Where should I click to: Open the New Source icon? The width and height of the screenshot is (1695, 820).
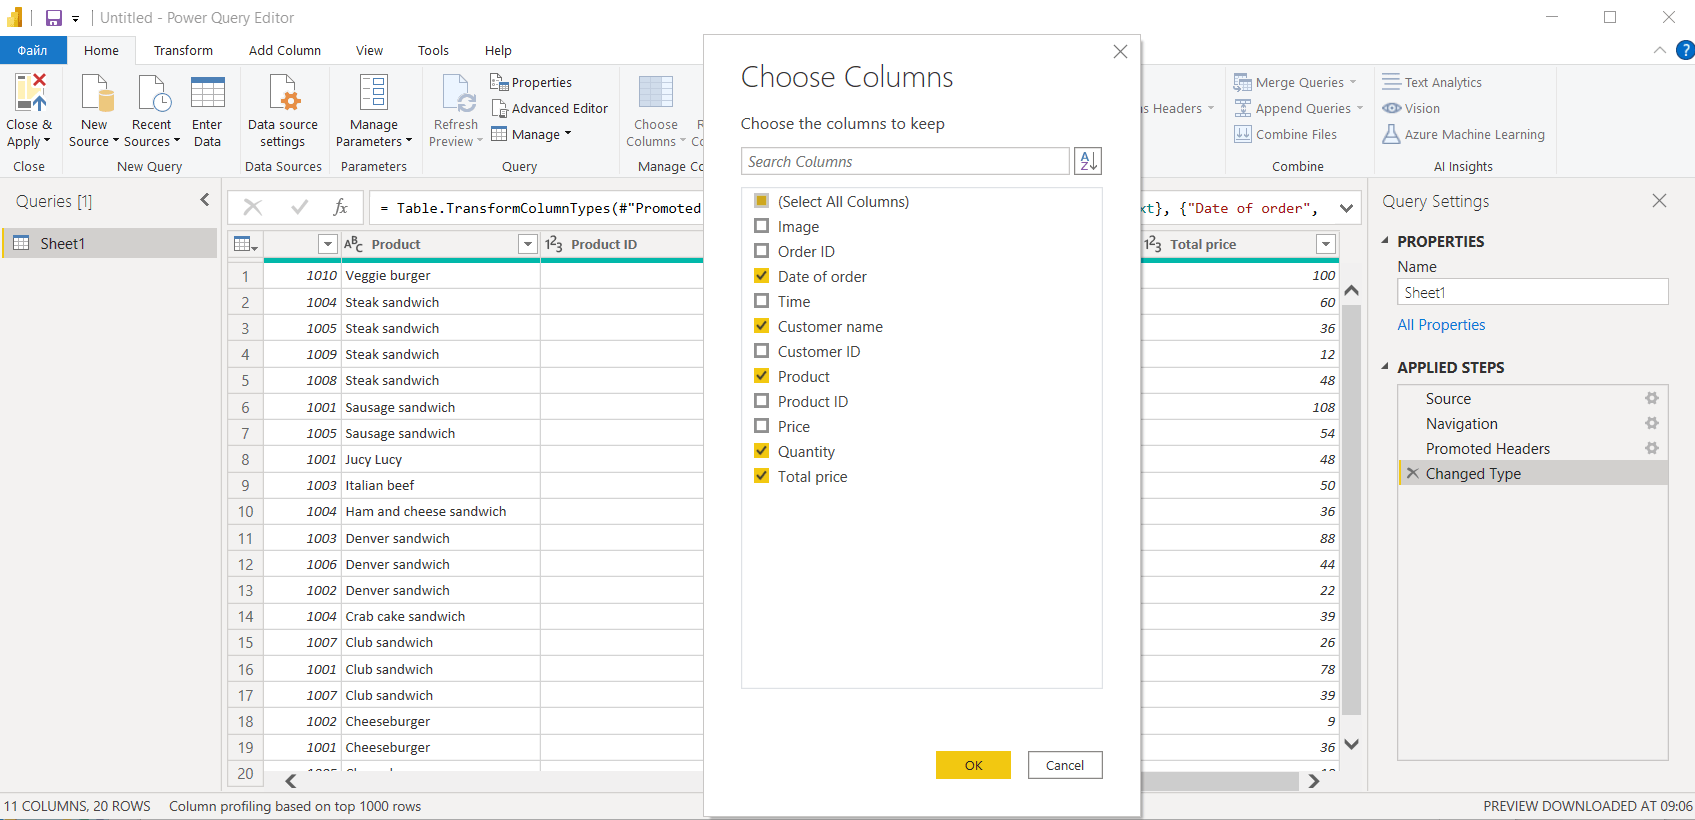point(97,91)
